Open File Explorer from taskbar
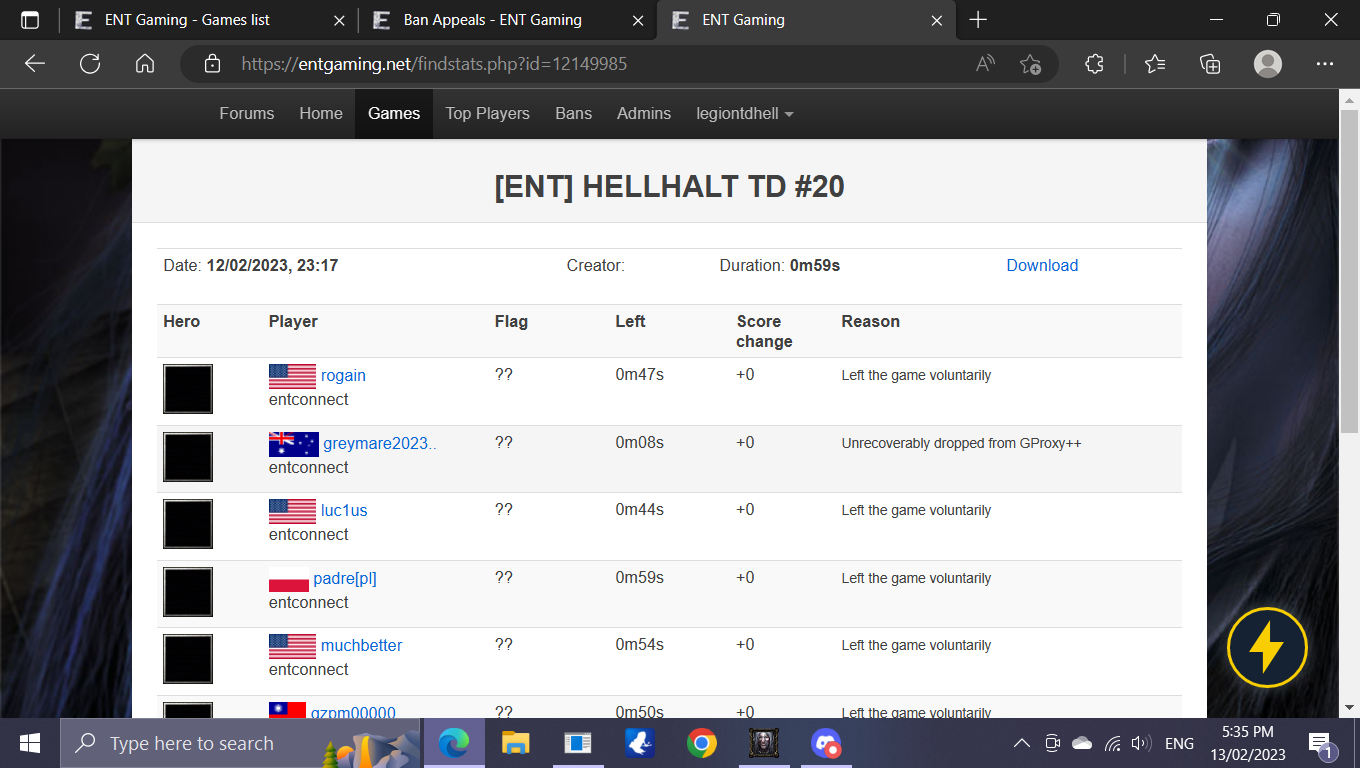 [x=515, y=743]
